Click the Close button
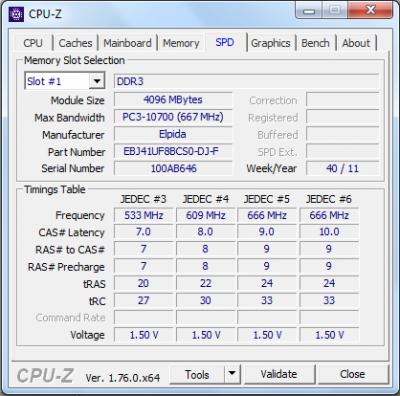Viewport: 400px width, 396px height. pos(353,374)
